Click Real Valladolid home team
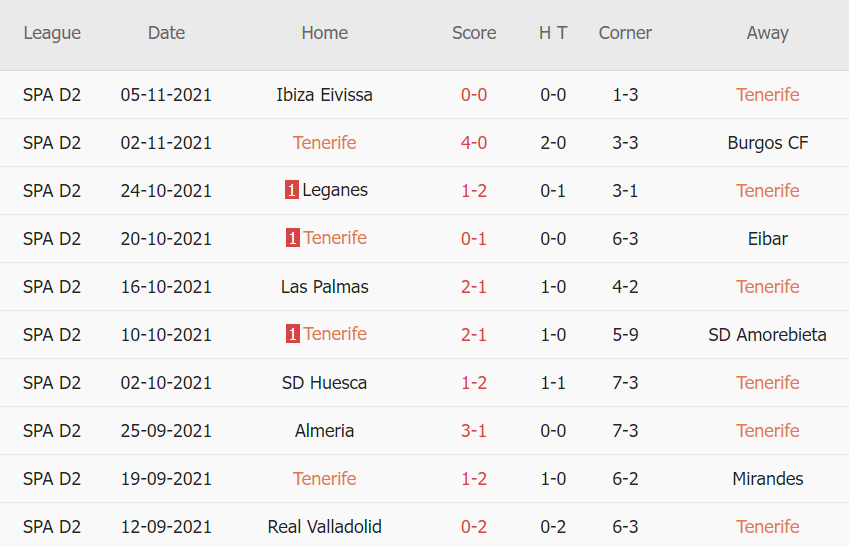The height and width of the screenshot is (547, 849). pos(324,527)
